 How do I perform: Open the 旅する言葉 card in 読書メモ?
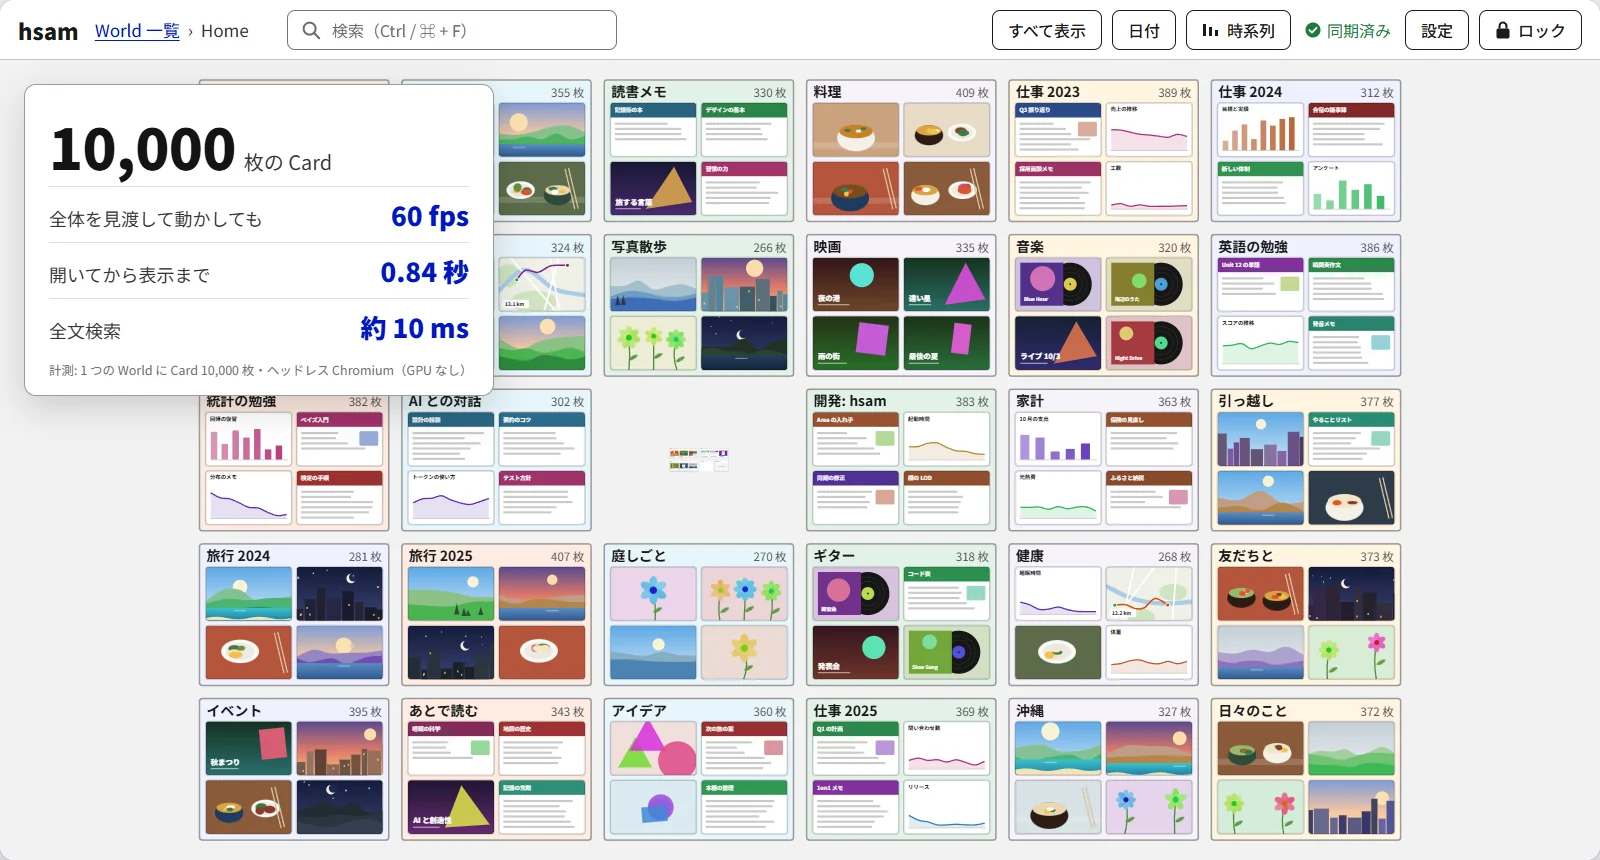(653, 188)
